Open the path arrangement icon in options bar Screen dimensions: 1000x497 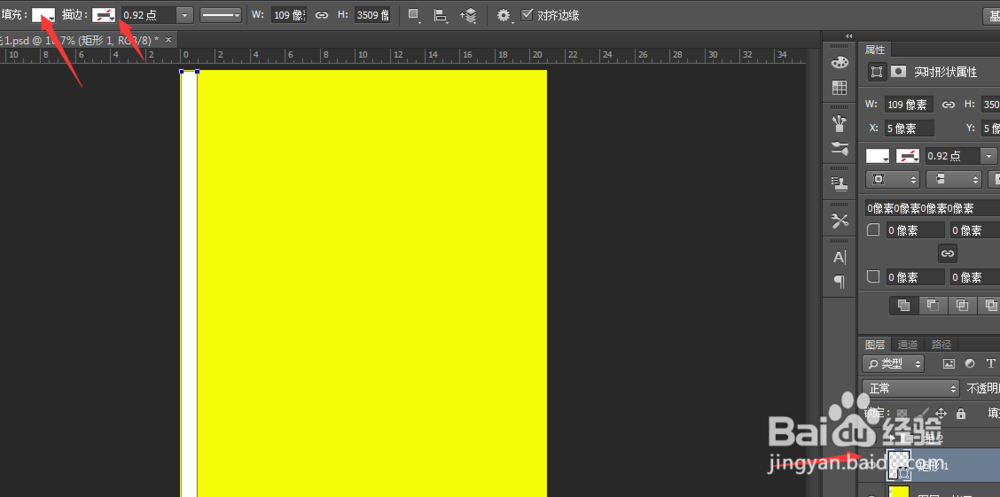click(468, 15)
